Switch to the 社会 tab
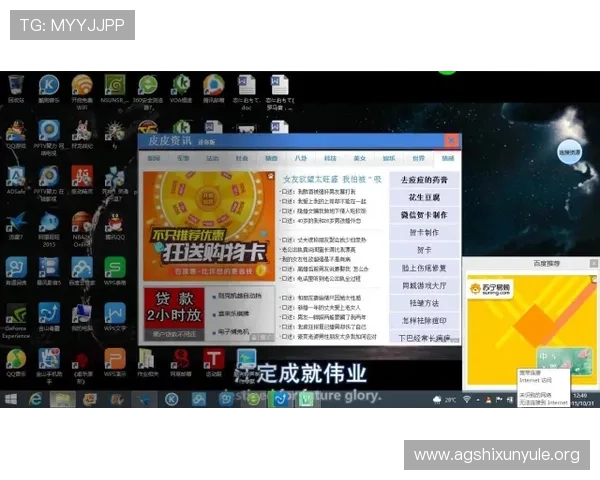The image size is (600, 480). 242,158
